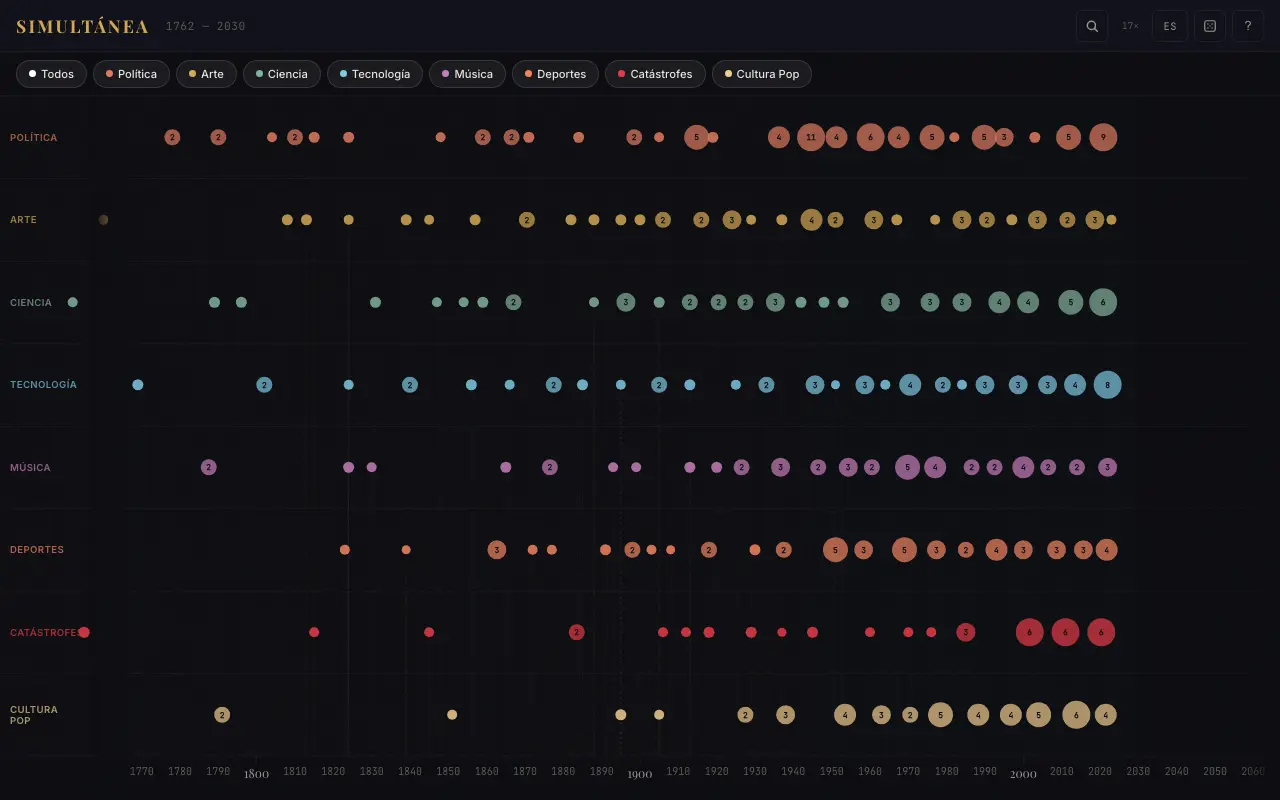Viewport: 1280px width, 800px height.
Task: Open the search panel with the magnifier icon
Action: pyautogui.click(x=1091, y=26)
